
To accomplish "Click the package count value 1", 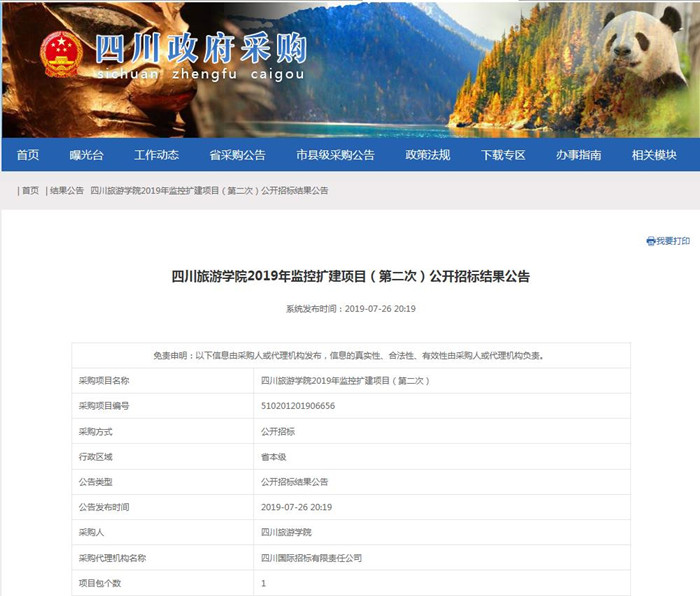I will click(x=263, y=583).
